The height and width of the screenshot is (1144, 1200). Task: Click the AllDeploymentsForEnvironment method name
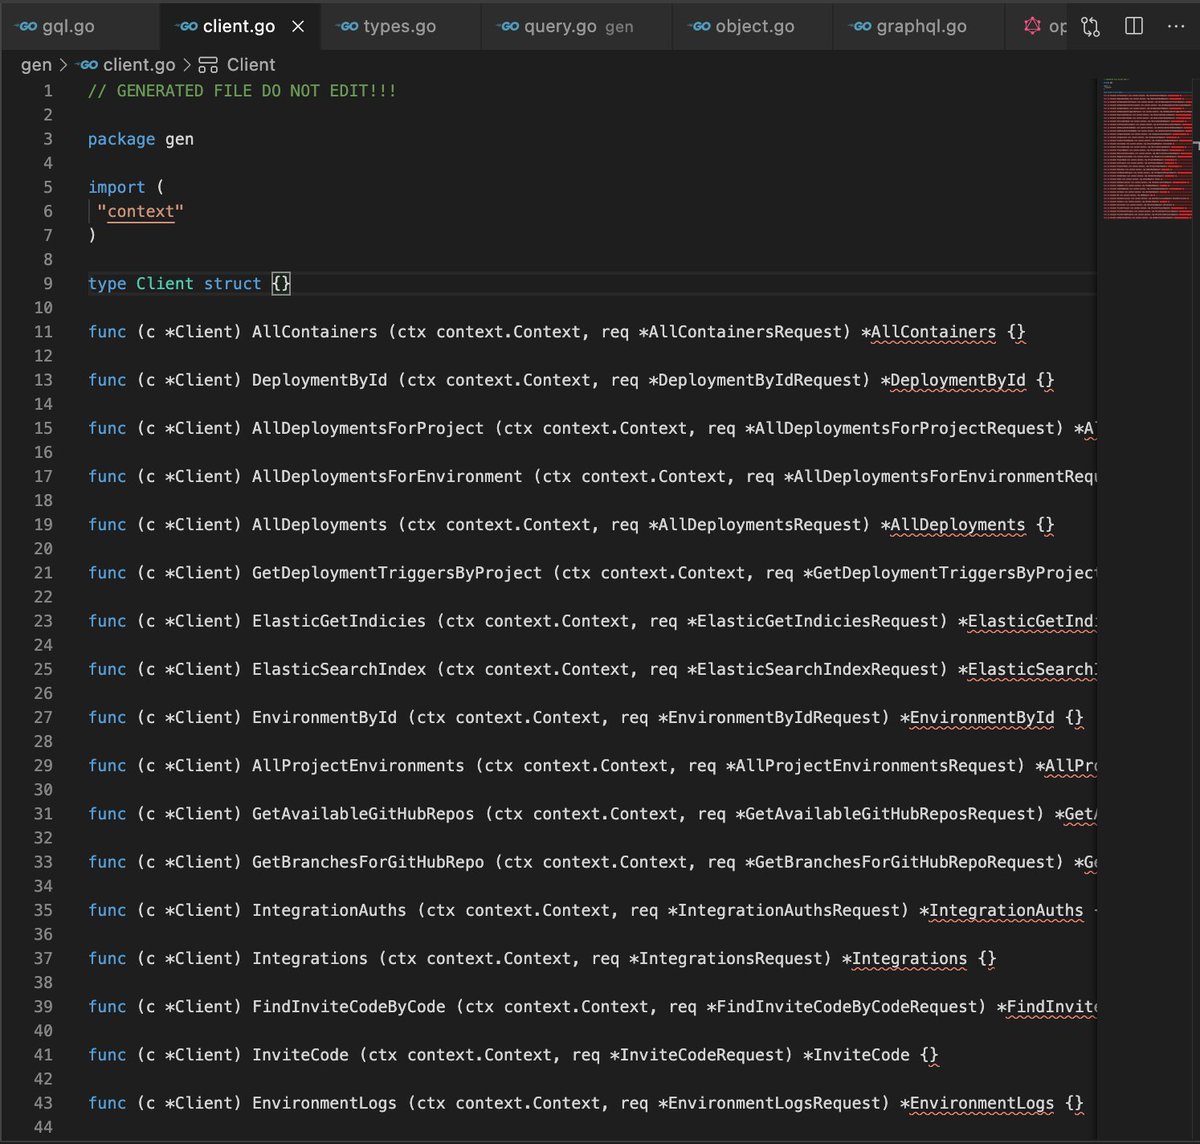click(x=387, y=476)
